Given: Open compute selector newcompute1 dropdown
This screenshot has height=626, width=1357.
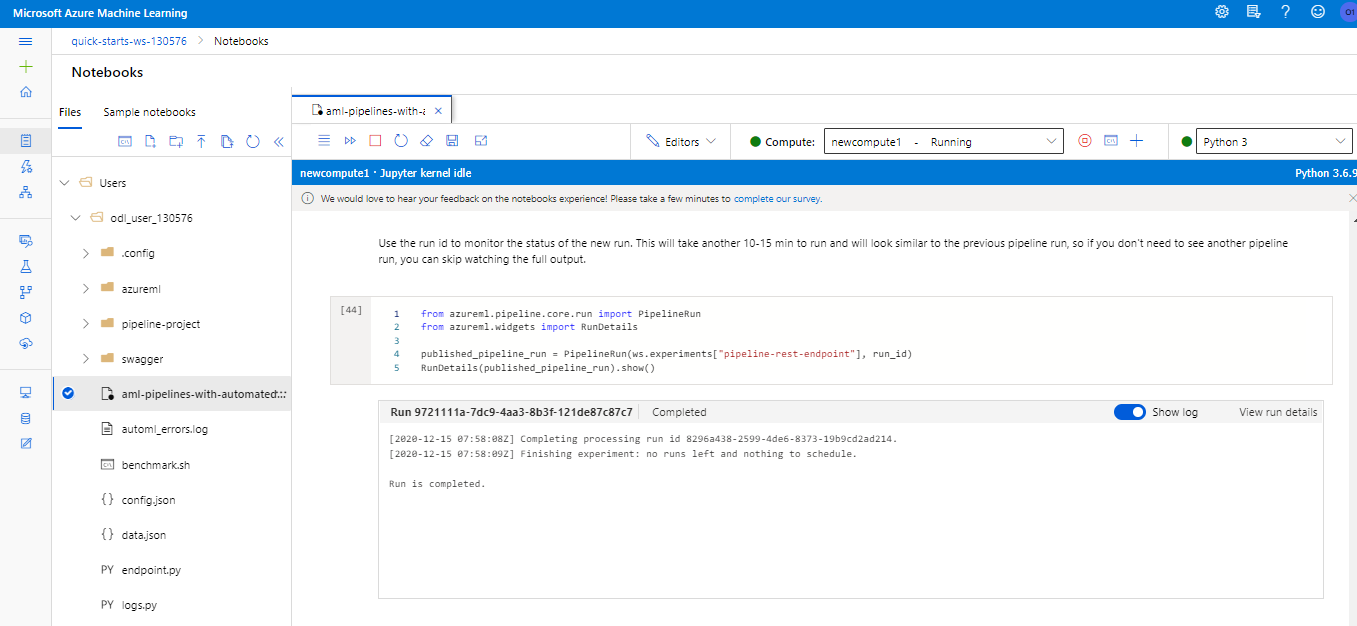Looking at the screenshot, I should coord(943,142).
